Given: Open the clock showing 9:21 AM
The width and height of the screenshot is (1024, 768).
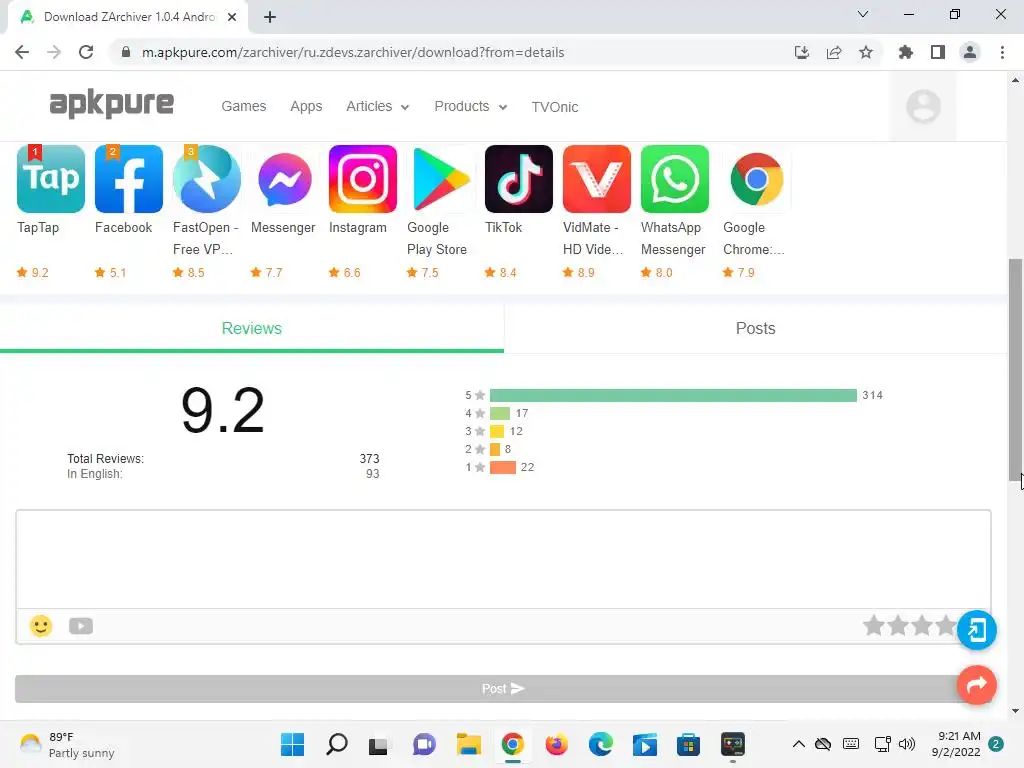Looking at the screenshot, I should click(956, 744).
